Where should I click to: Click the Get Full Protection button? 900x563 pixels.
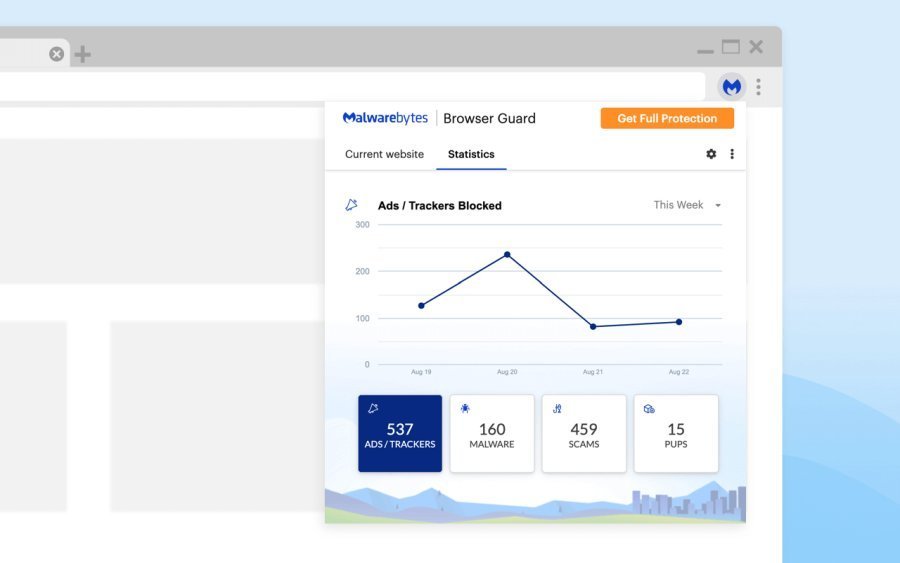click(667, 118)
